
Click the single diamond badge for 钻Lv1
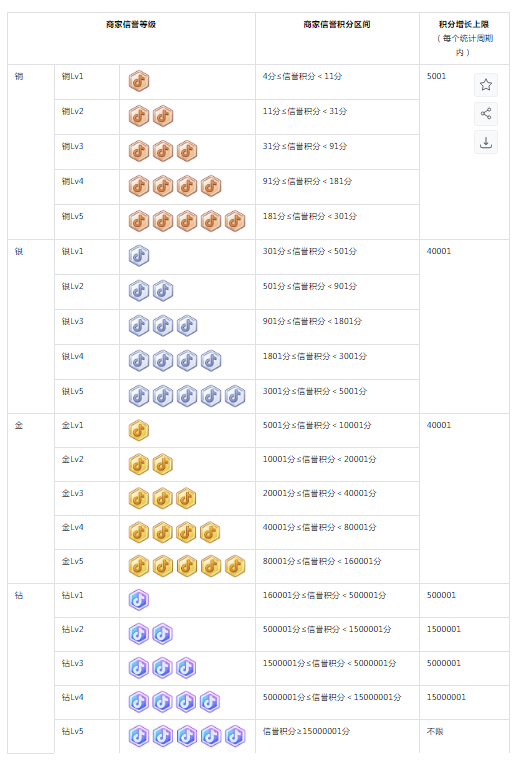click(x=139, y=600)
